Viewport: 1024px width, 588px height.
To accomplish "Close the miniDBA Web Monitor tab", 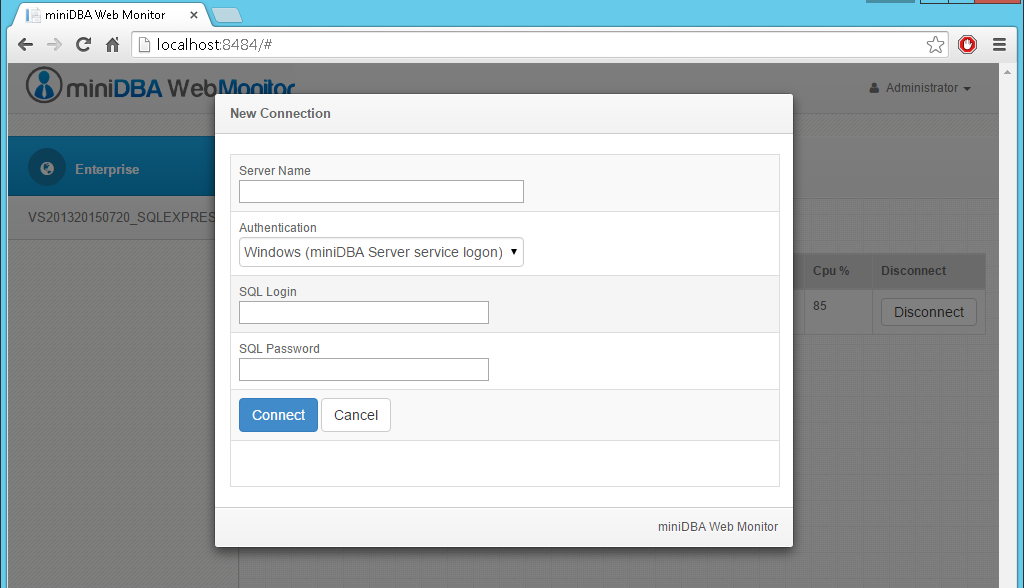I will 194,14.
